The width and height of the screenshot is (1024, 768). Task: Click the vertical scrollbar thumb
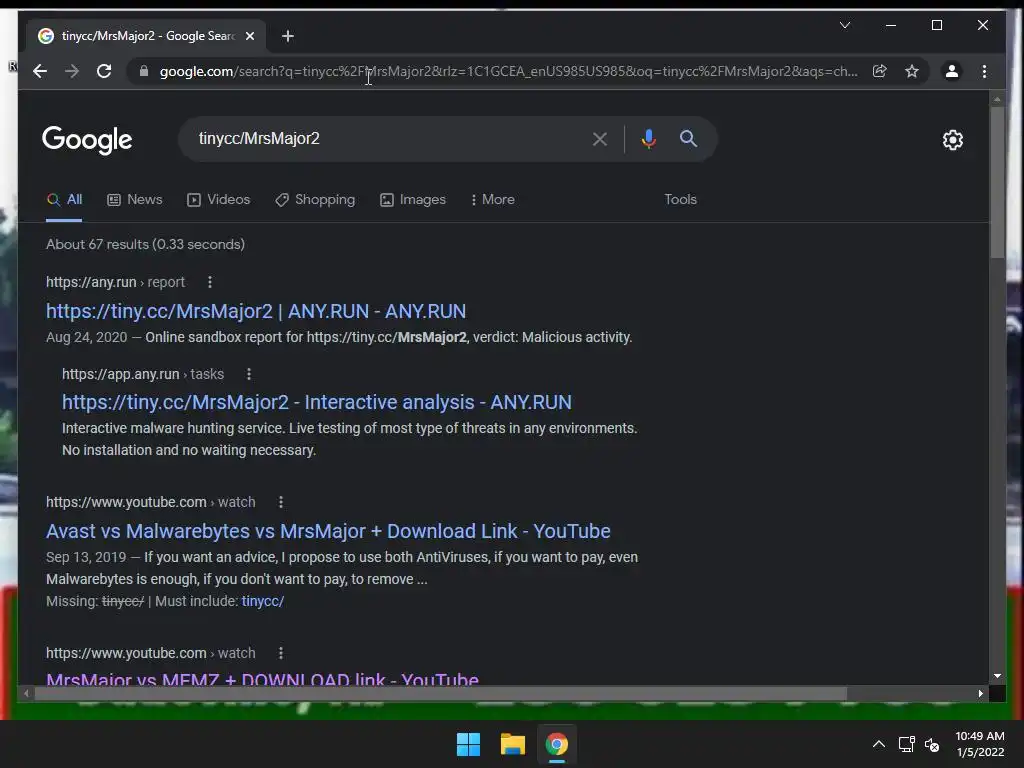coord(997,182)
